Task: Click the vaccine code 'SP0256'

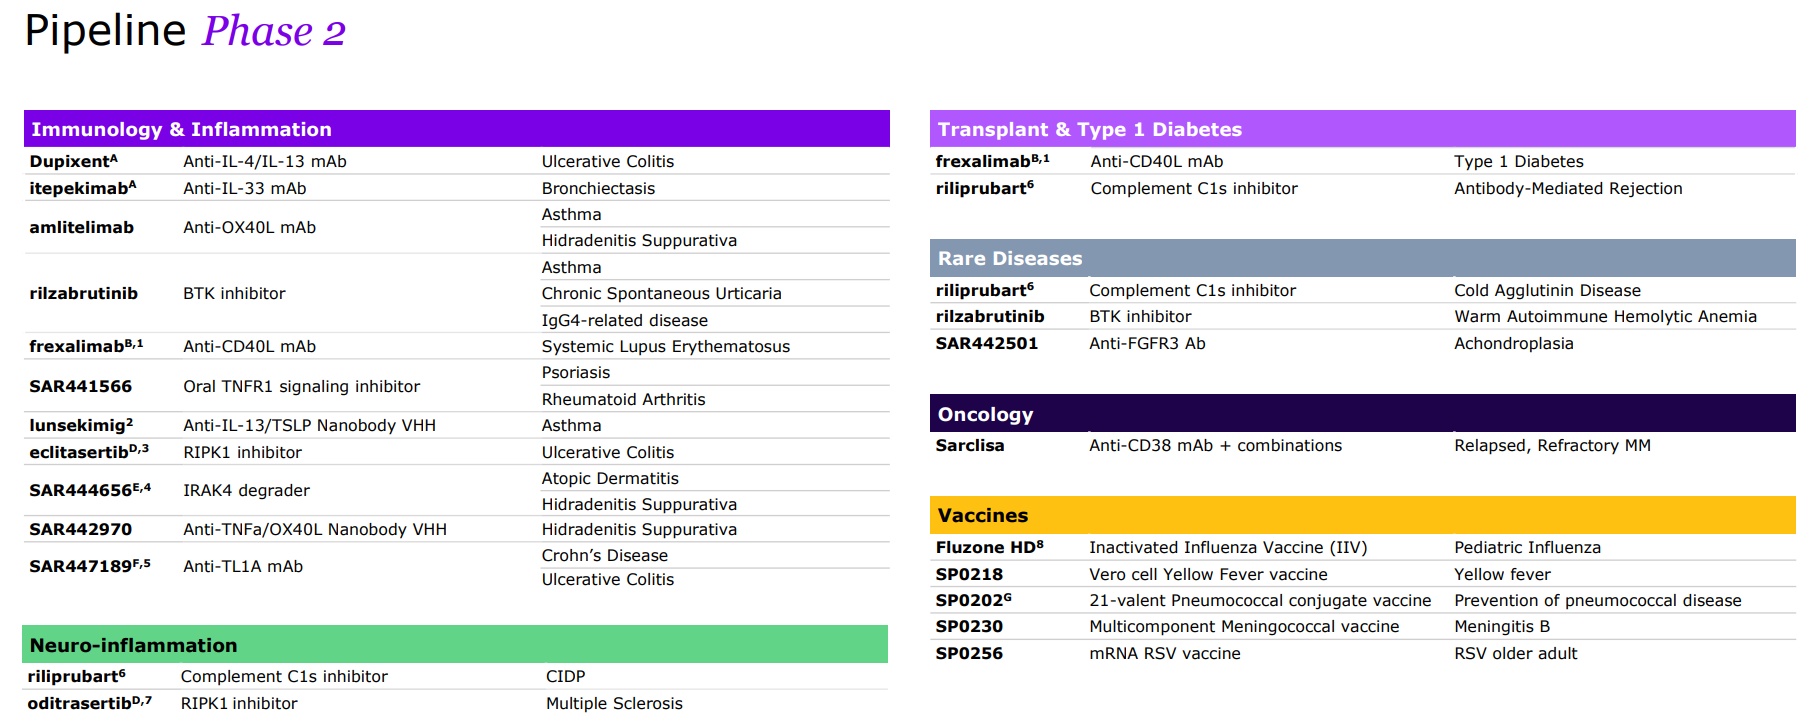Action: 969,653
